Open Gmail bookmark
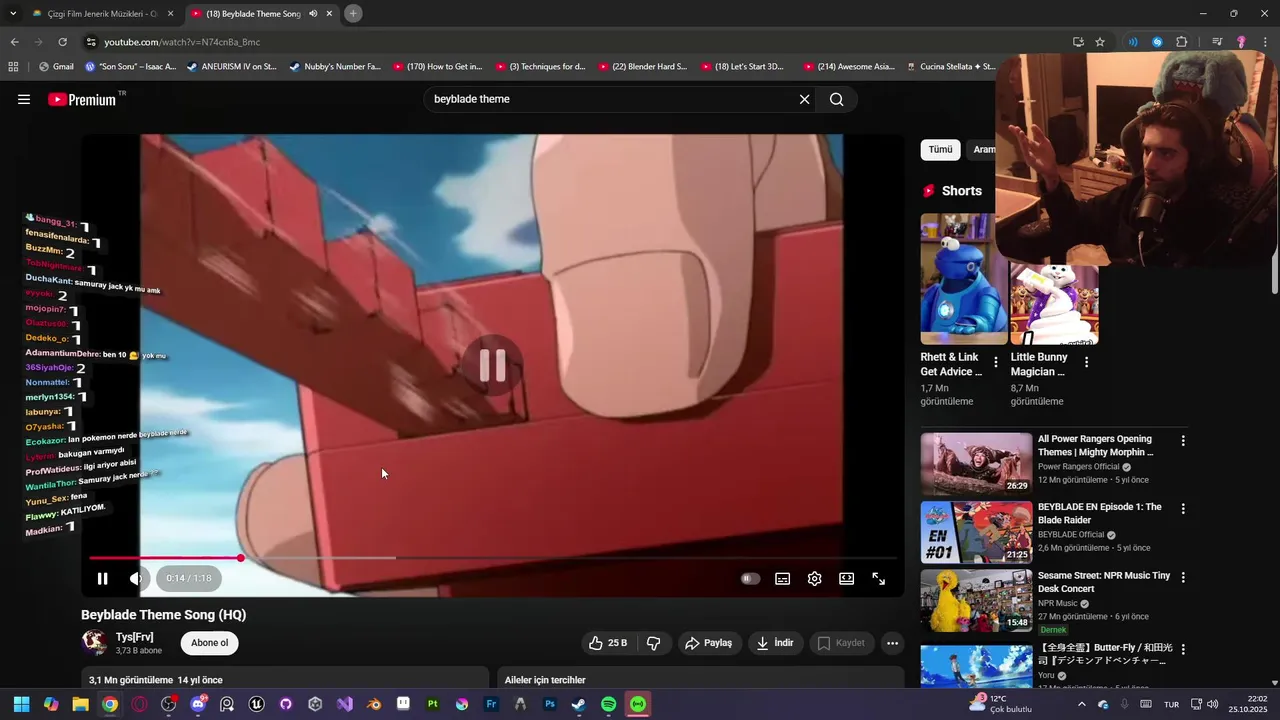The height and width of the screenshot is (720, 1280). (56, 67)
